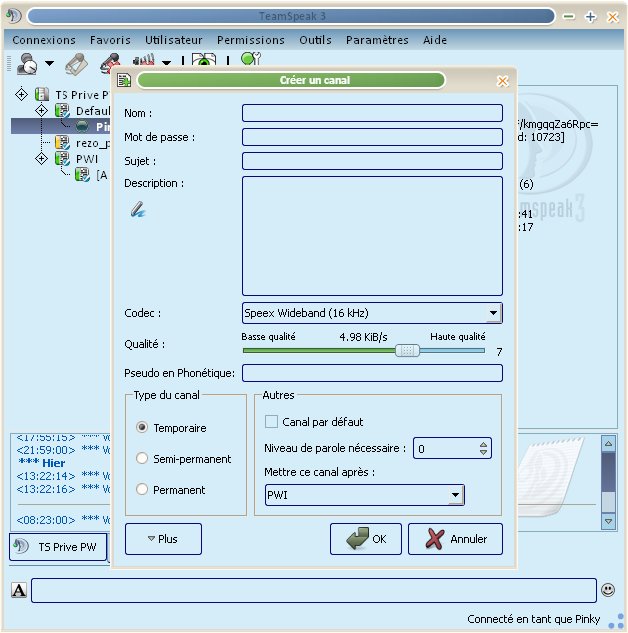Viewport: 628px width, 633px height.
Task: Open the emoticon smiley picker
Action: coord(608,591)
